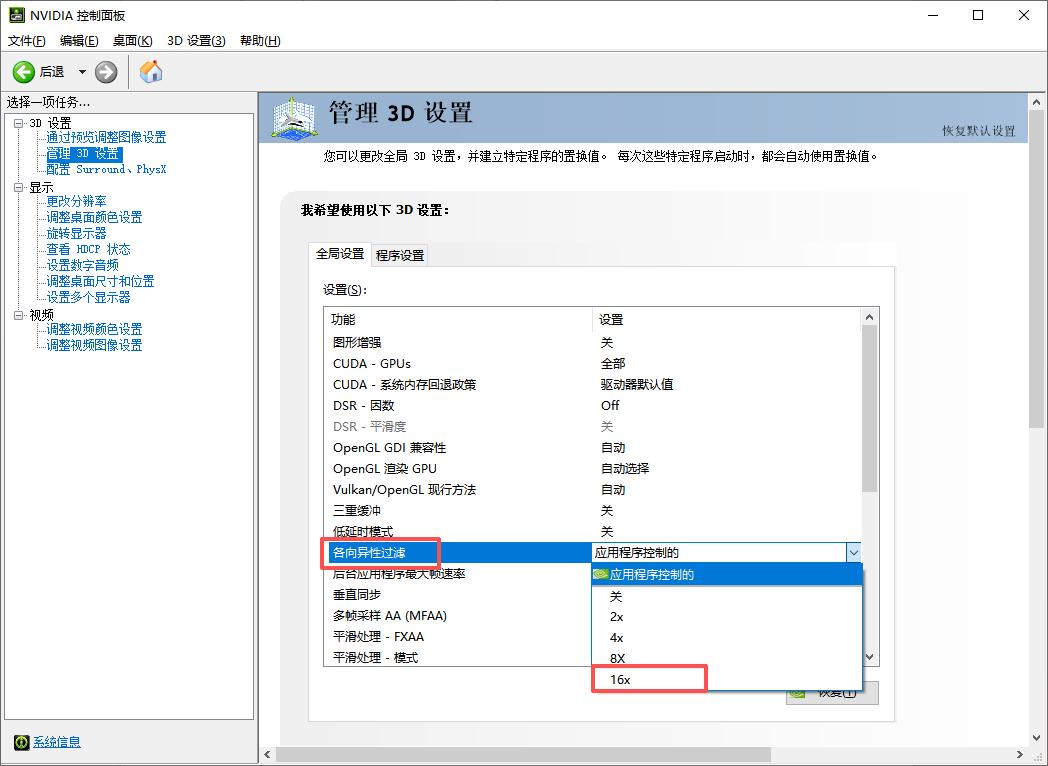The image size is (1048, 766).
Task: Select 设置数字音频 tree item
Action: [82, 265]
